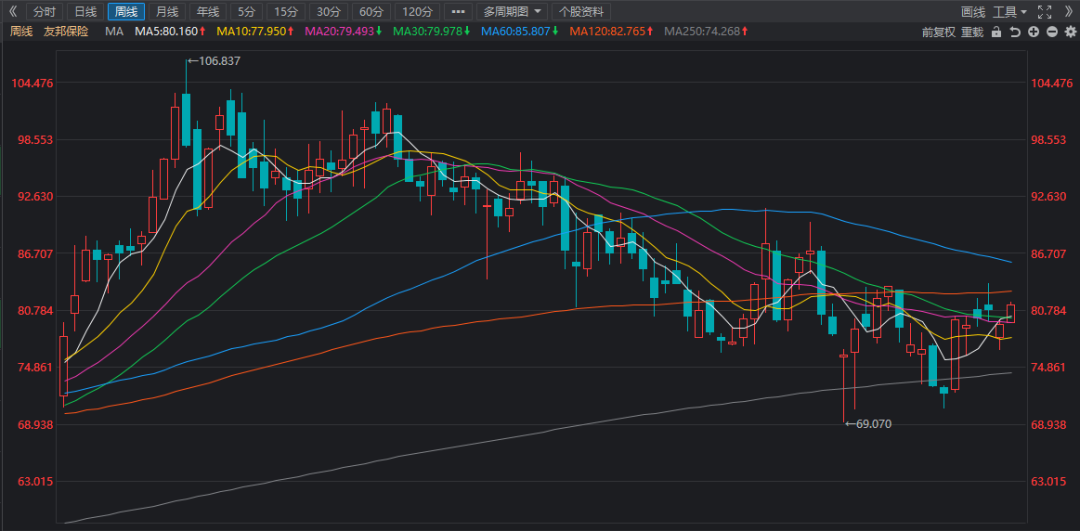Screen dimensions: 1080x531
Task: Click the 前复权 adjustment option
Action: point(938,32)
